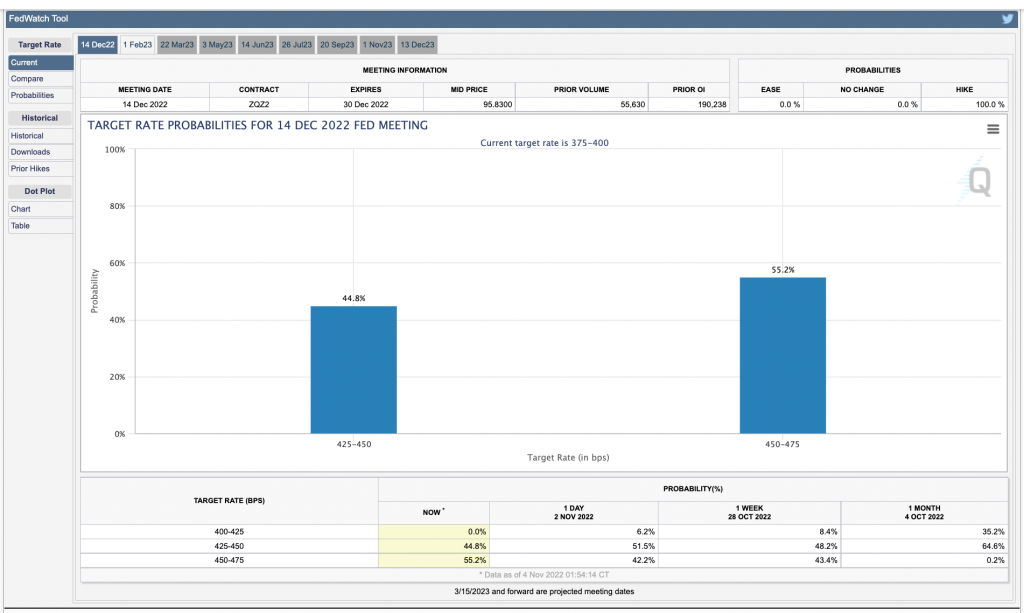
Task: Click the 64.6% one-month probability cell
Action: click(924, 546)
